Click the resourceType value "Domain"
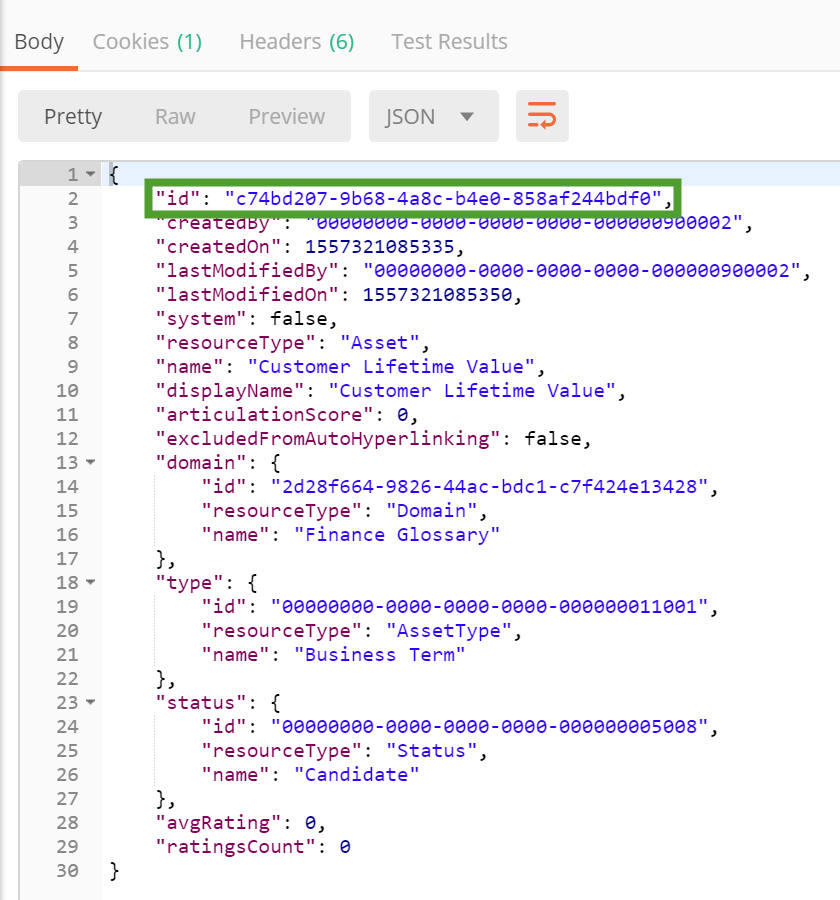The height and width of the screenshot is (900, 840). [x=432, y=511]
